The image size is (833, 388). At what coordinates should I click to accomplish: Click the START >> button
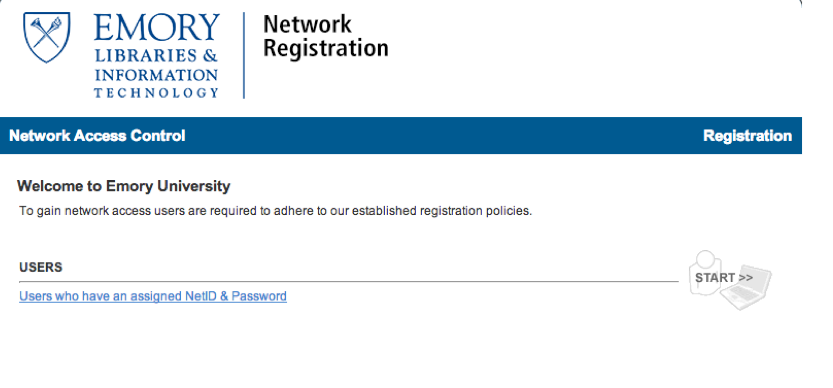[724, 278]
